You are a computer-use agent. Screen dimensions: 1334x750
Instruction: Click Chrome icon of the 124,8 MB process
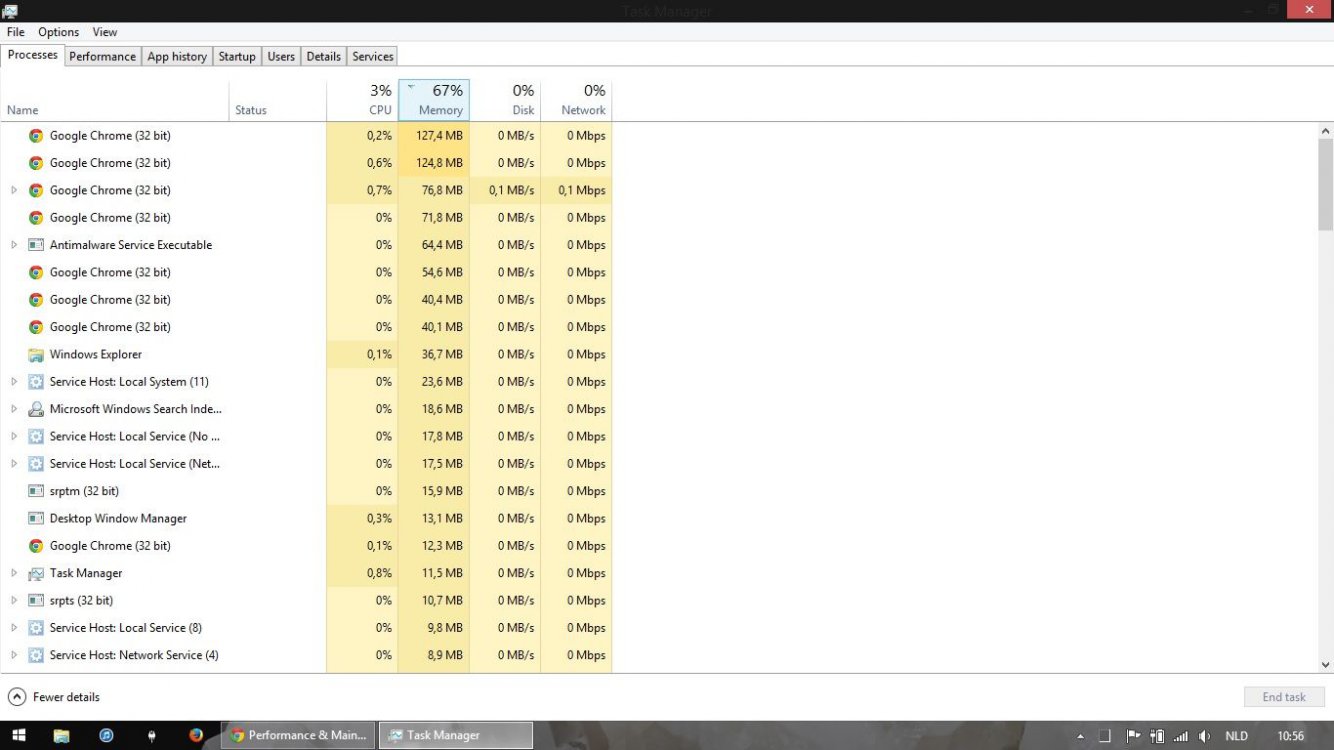(x=36, y=163)
